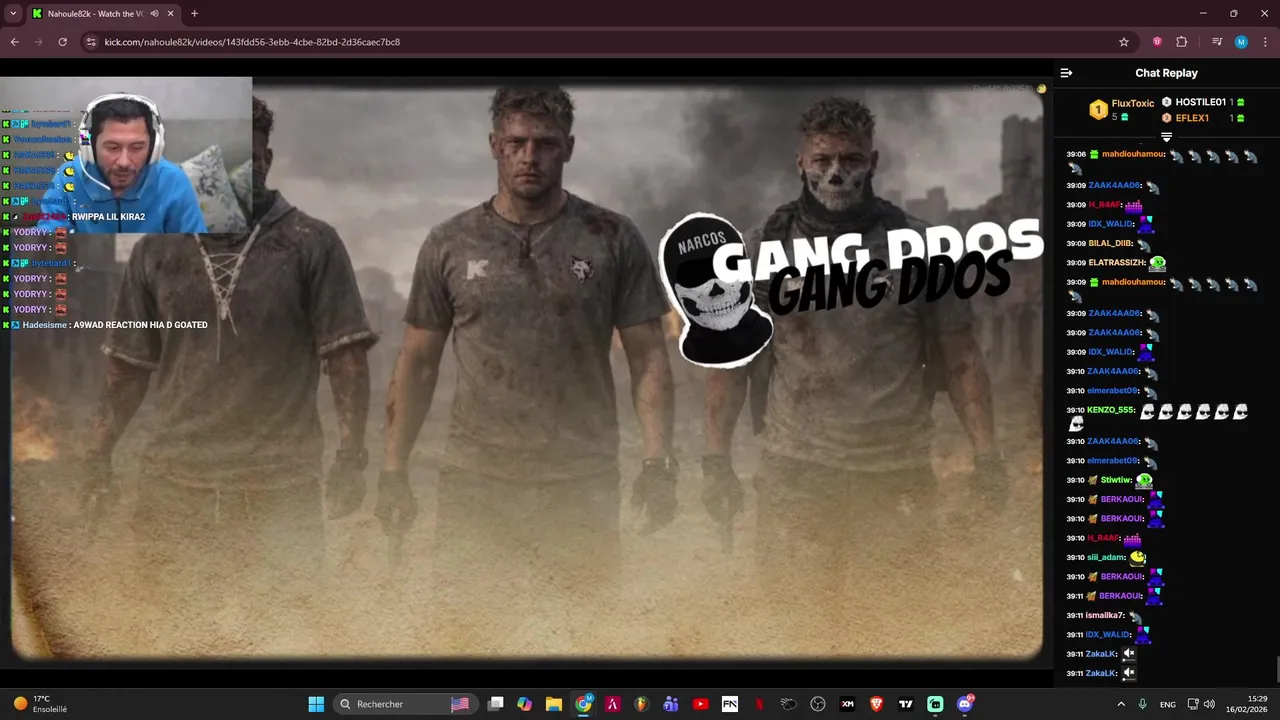Open the Brave-style shield extension icon
The image size is (1280, 720).
click(1157, 42)
